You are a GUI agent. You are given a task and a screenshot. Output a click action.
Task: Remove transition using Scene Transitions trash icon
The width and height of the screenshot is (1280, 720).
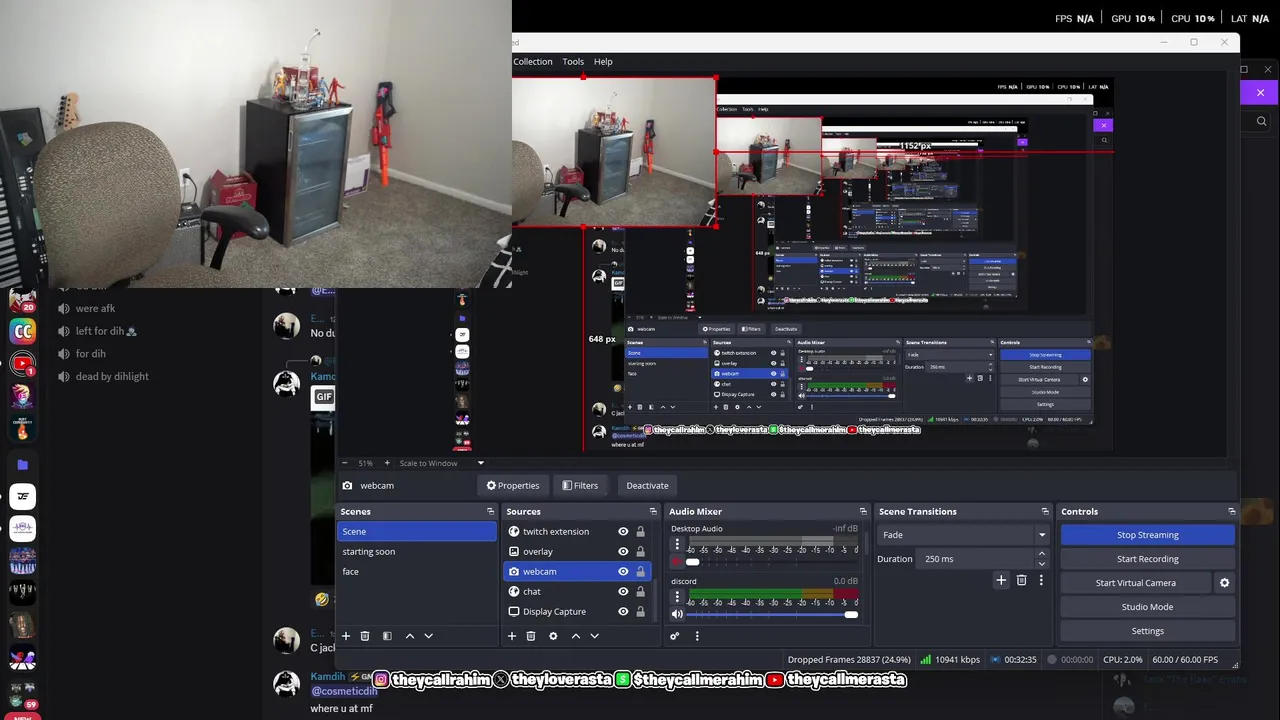[1021, 580]
